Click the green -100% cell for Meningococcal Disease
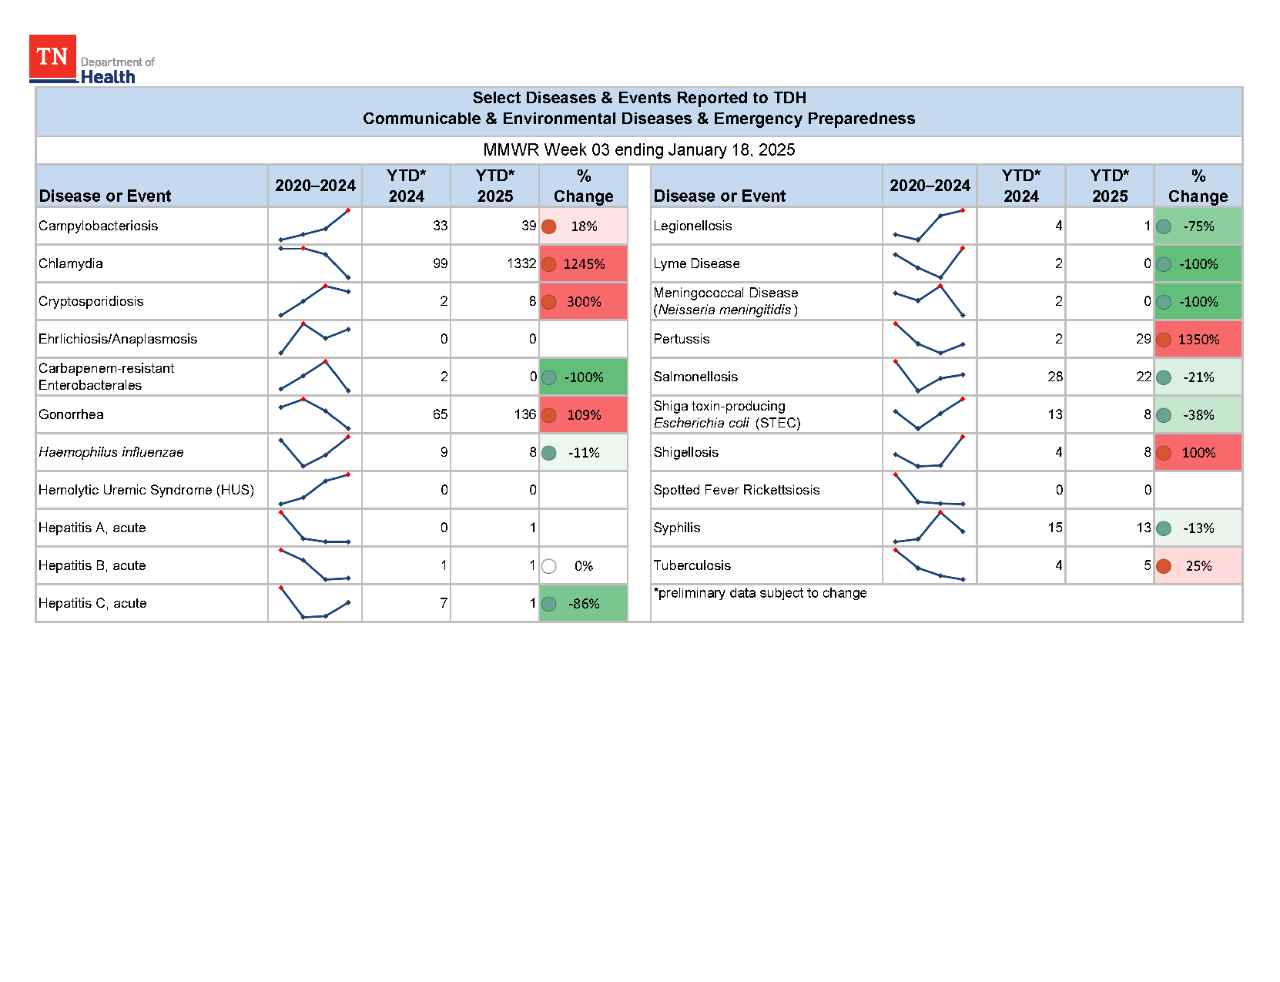1280x982 pixels. tap(1197, 300)
